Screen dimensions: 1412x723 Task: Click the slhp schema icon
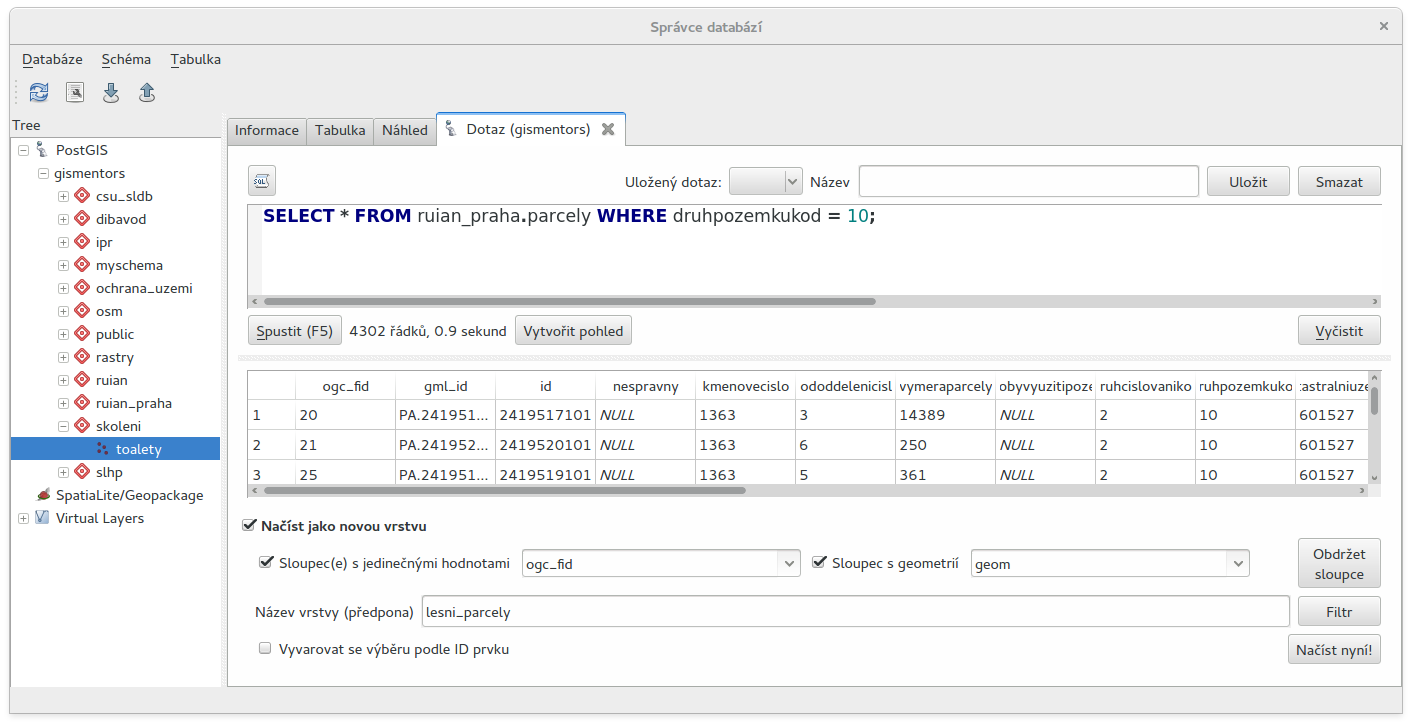tap(82, 472)
